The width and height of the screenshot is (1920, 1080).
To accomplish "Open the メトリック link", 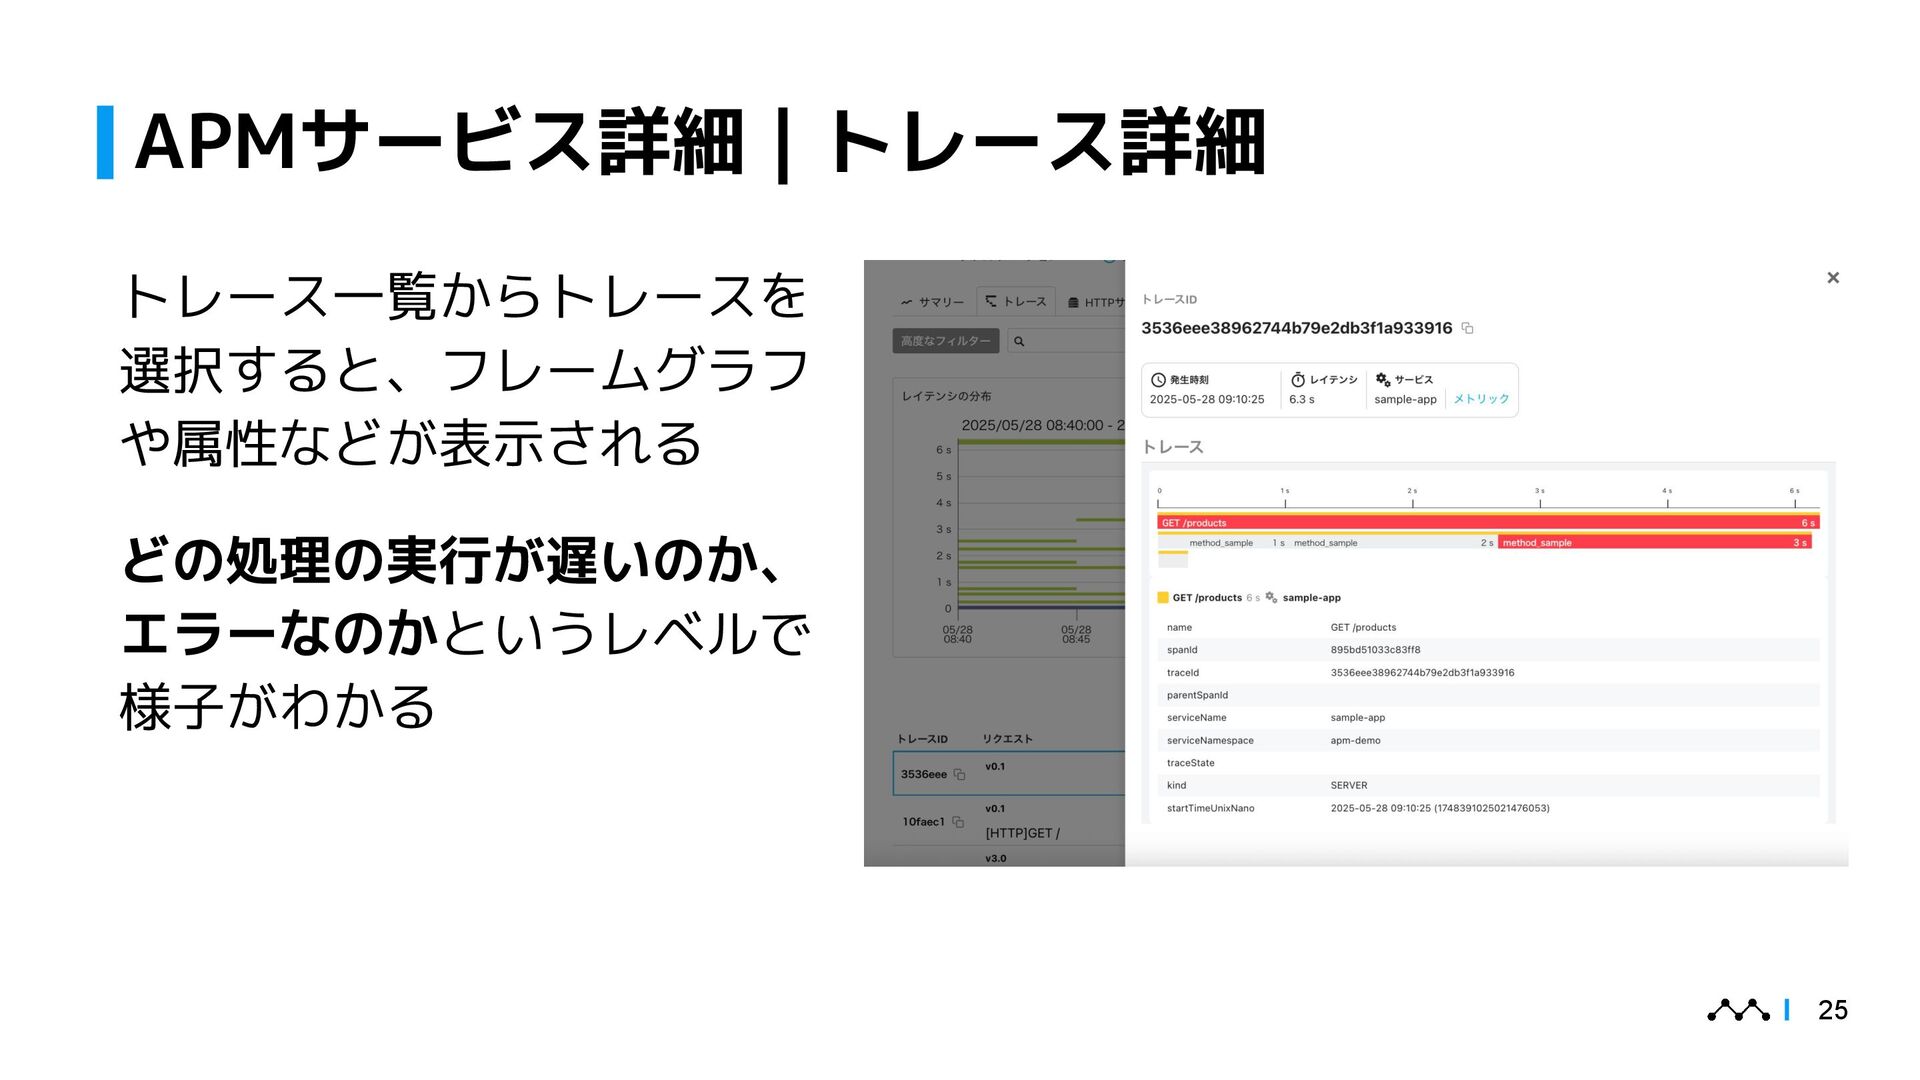I will pos(1480,399).
